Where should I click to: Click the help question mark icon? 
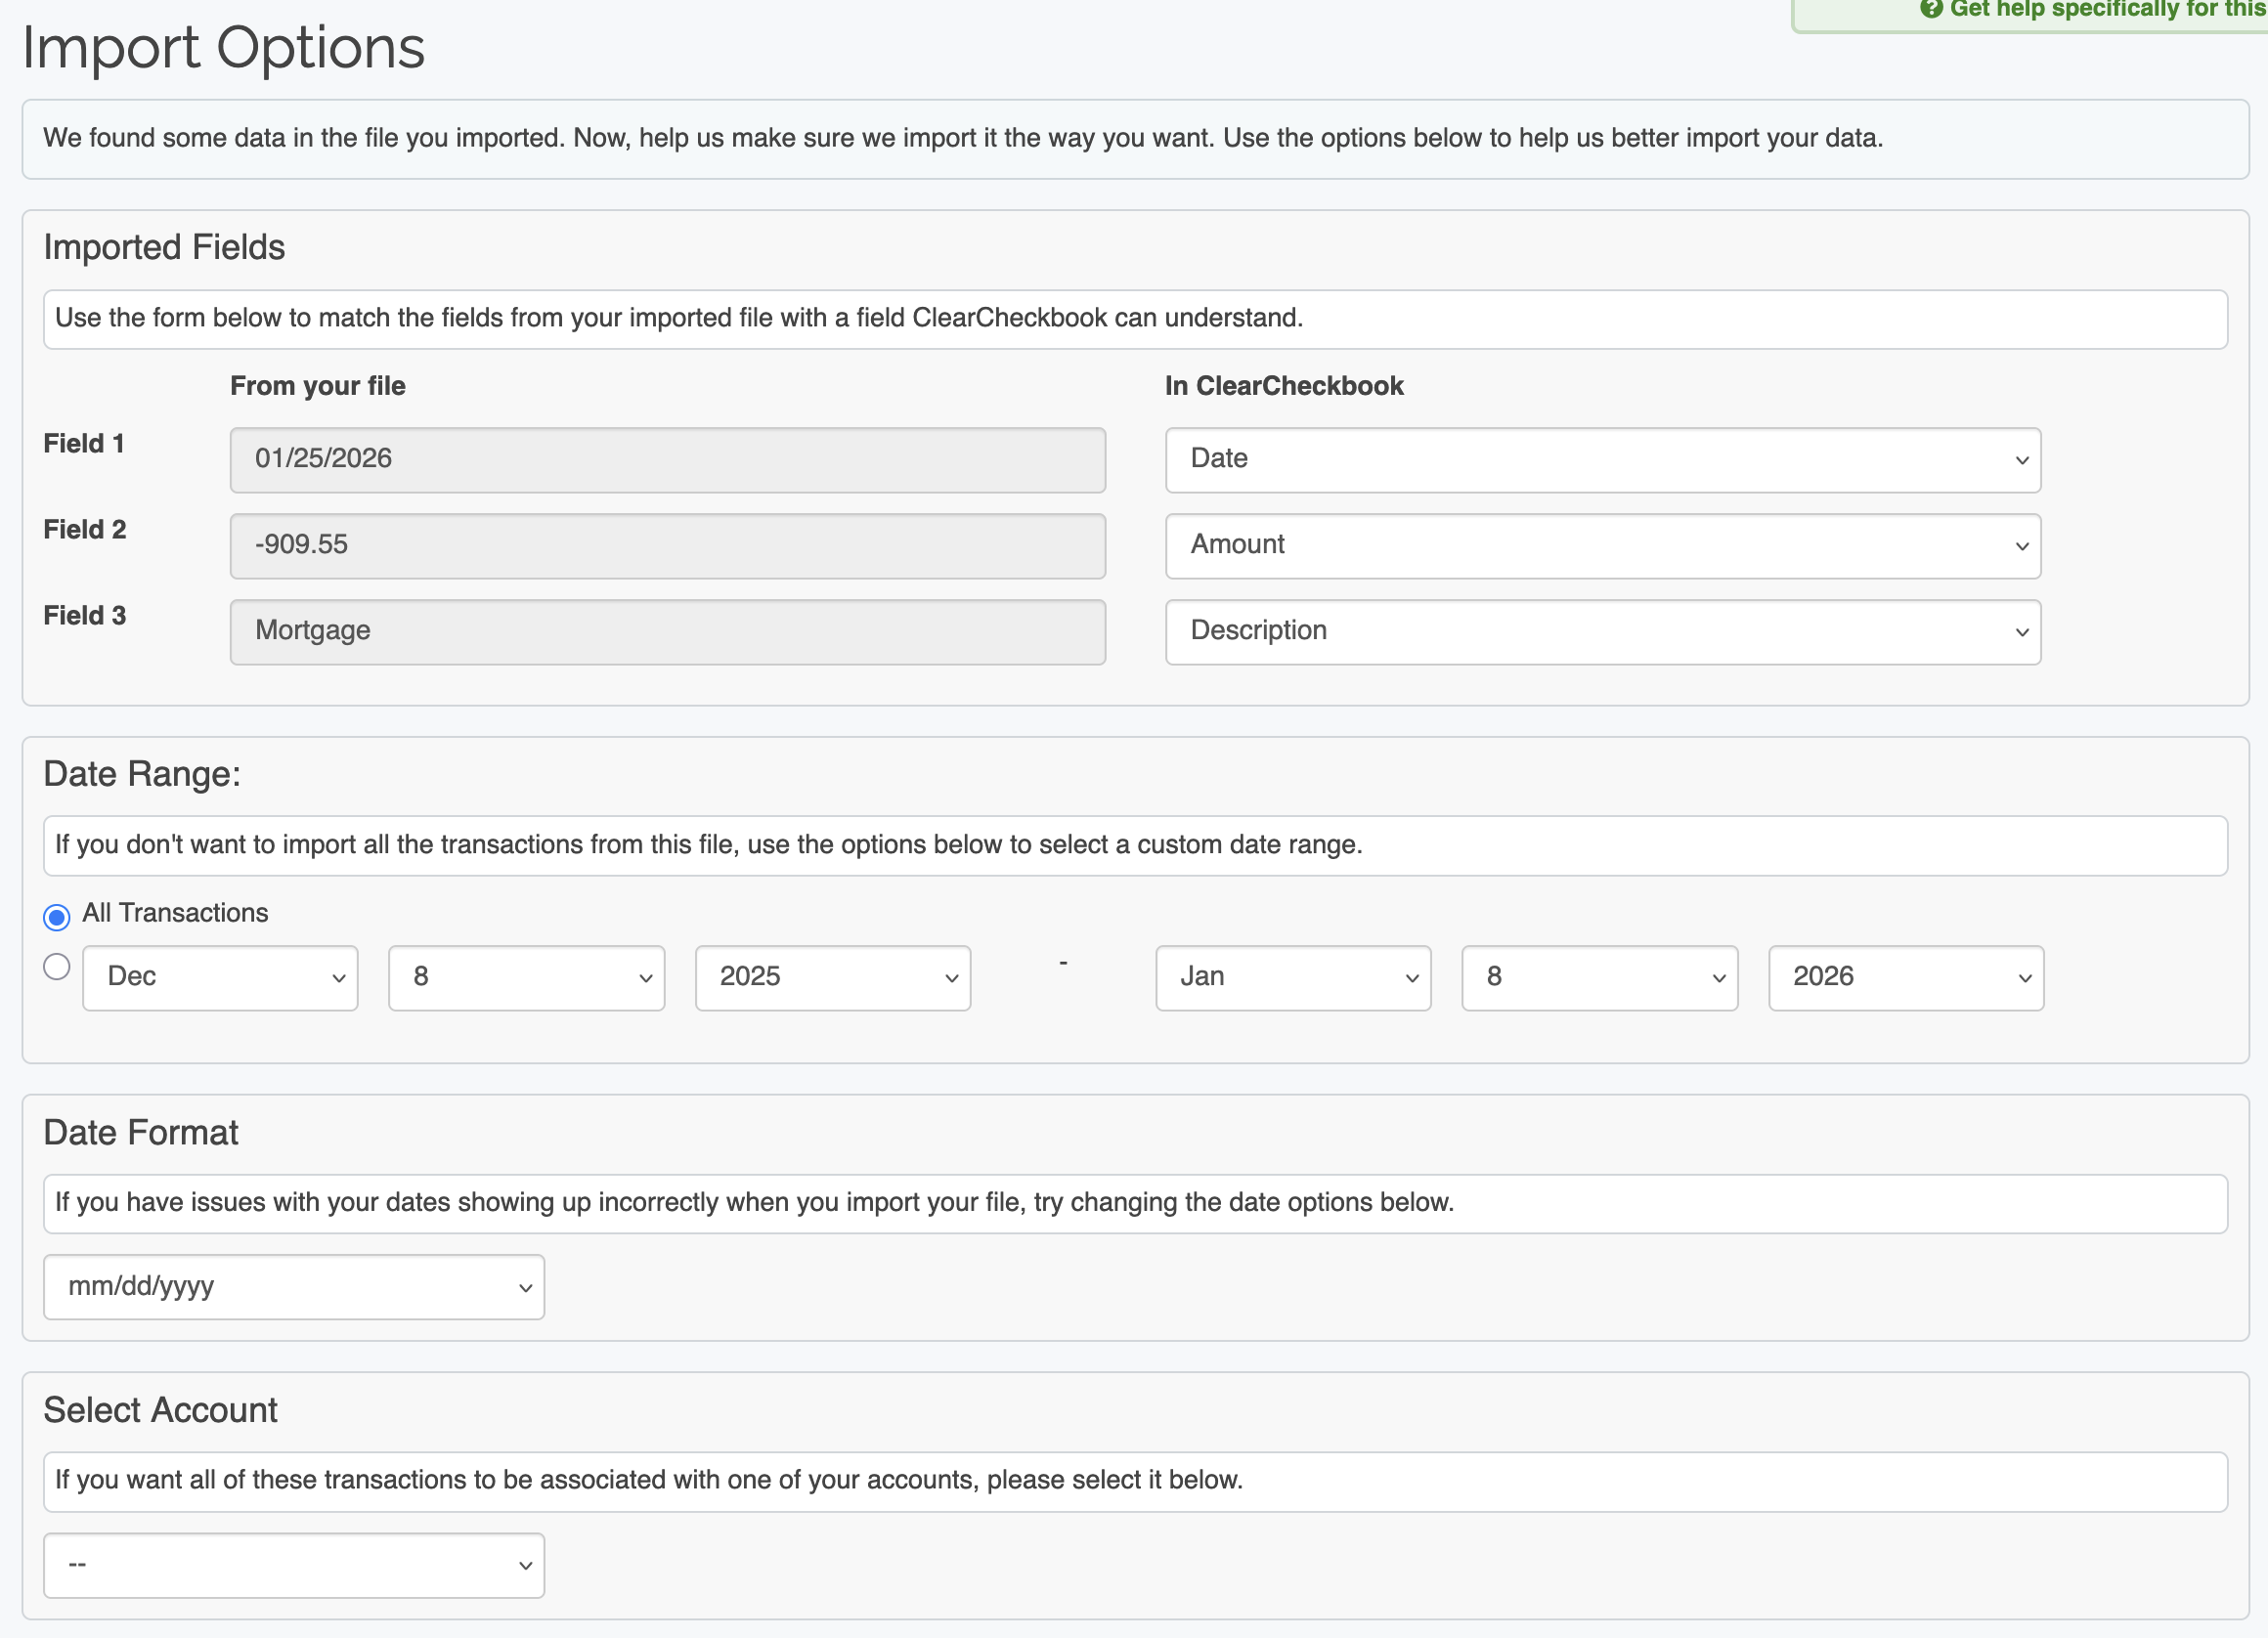coord(1931,9)
